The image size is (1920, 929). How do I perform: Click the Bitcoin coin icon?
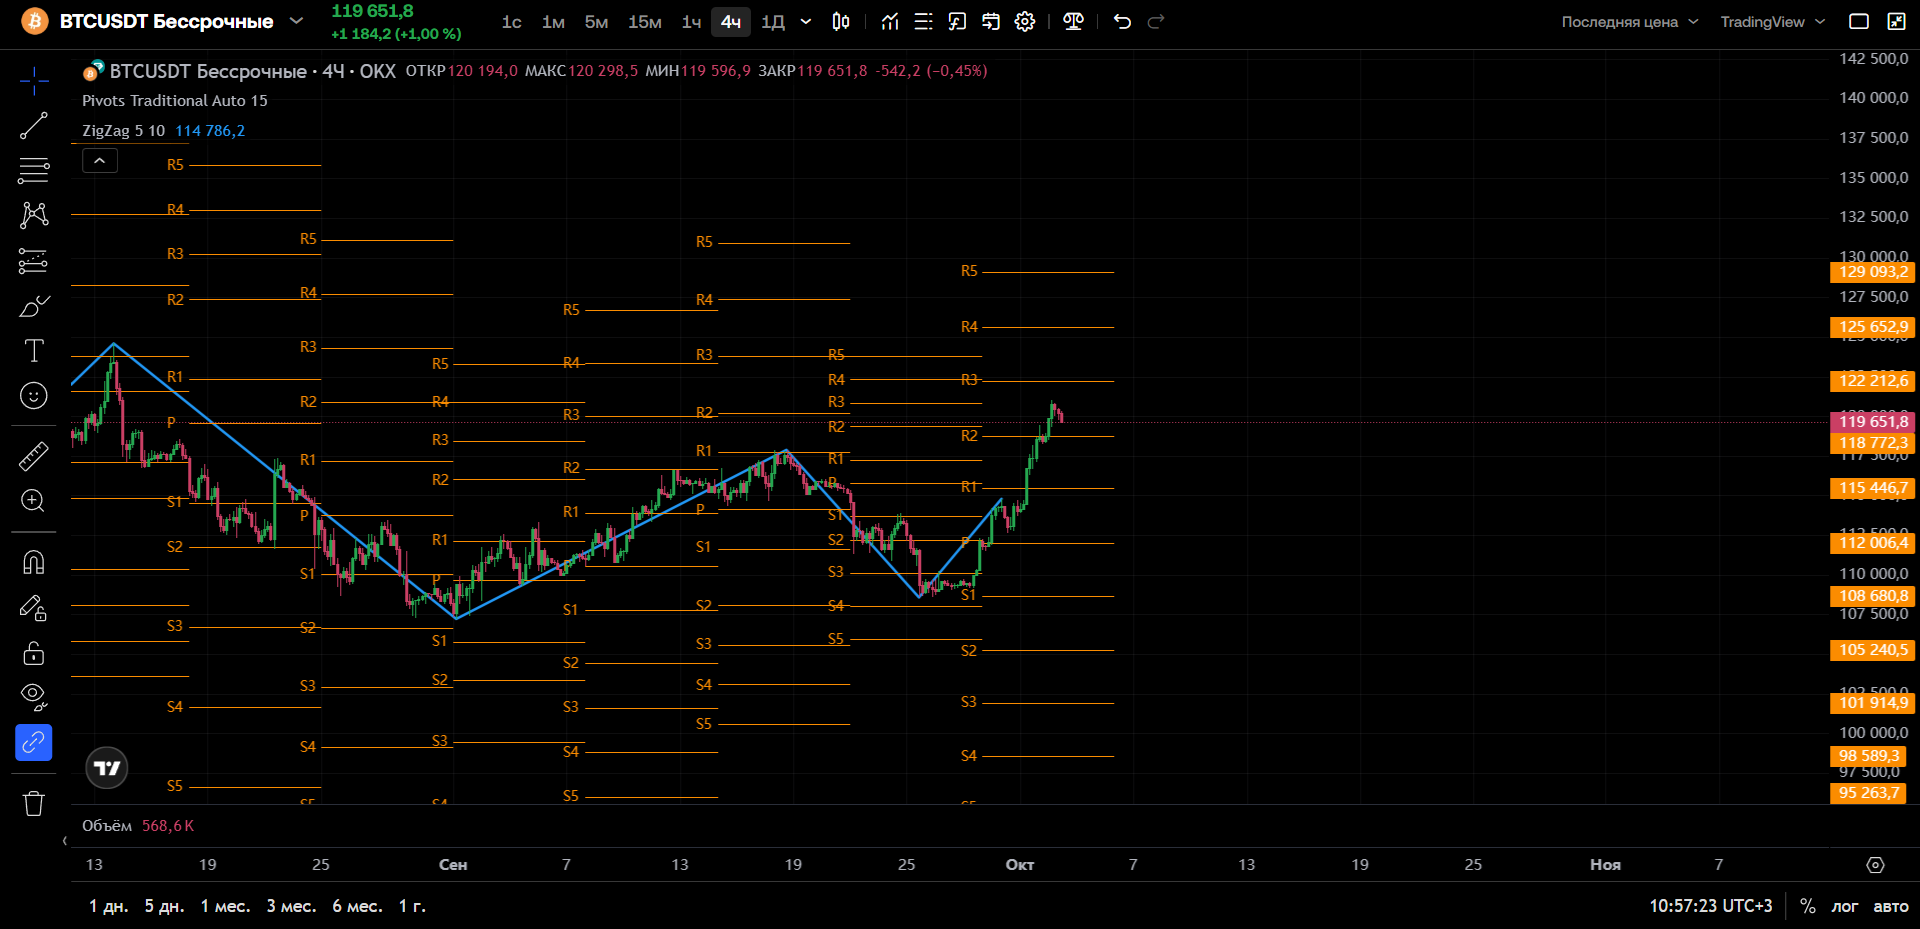click(35, 21)
